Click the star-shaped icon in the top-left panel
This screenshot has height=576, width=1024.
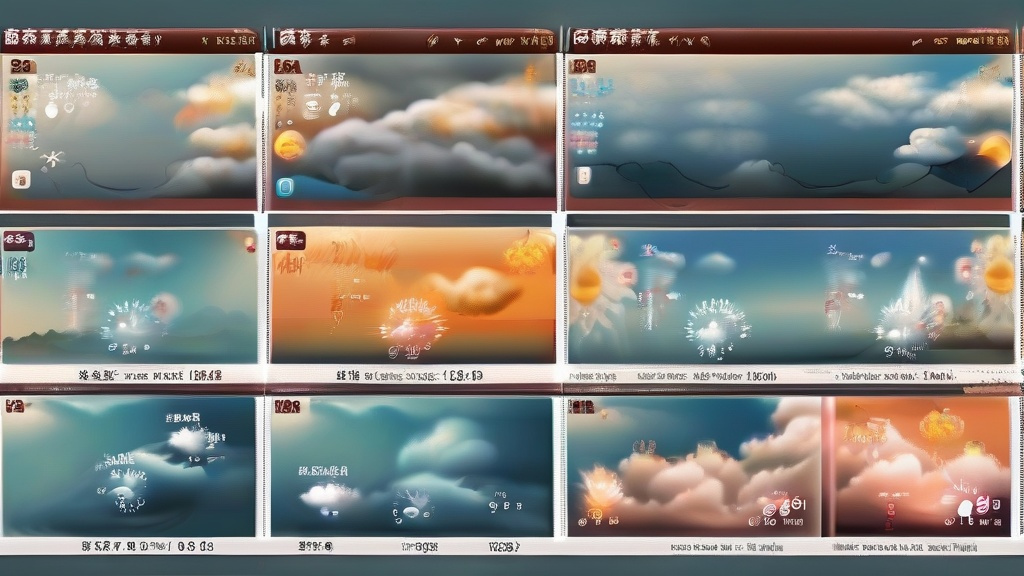(51, 158)
